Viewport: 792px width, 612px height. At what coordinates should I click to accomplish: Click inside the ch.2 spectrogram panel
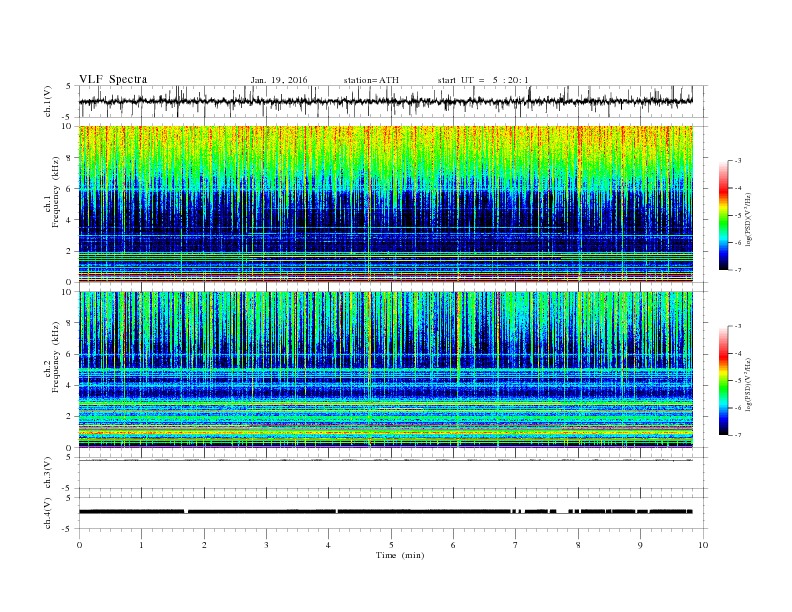(x=386, y=369)
